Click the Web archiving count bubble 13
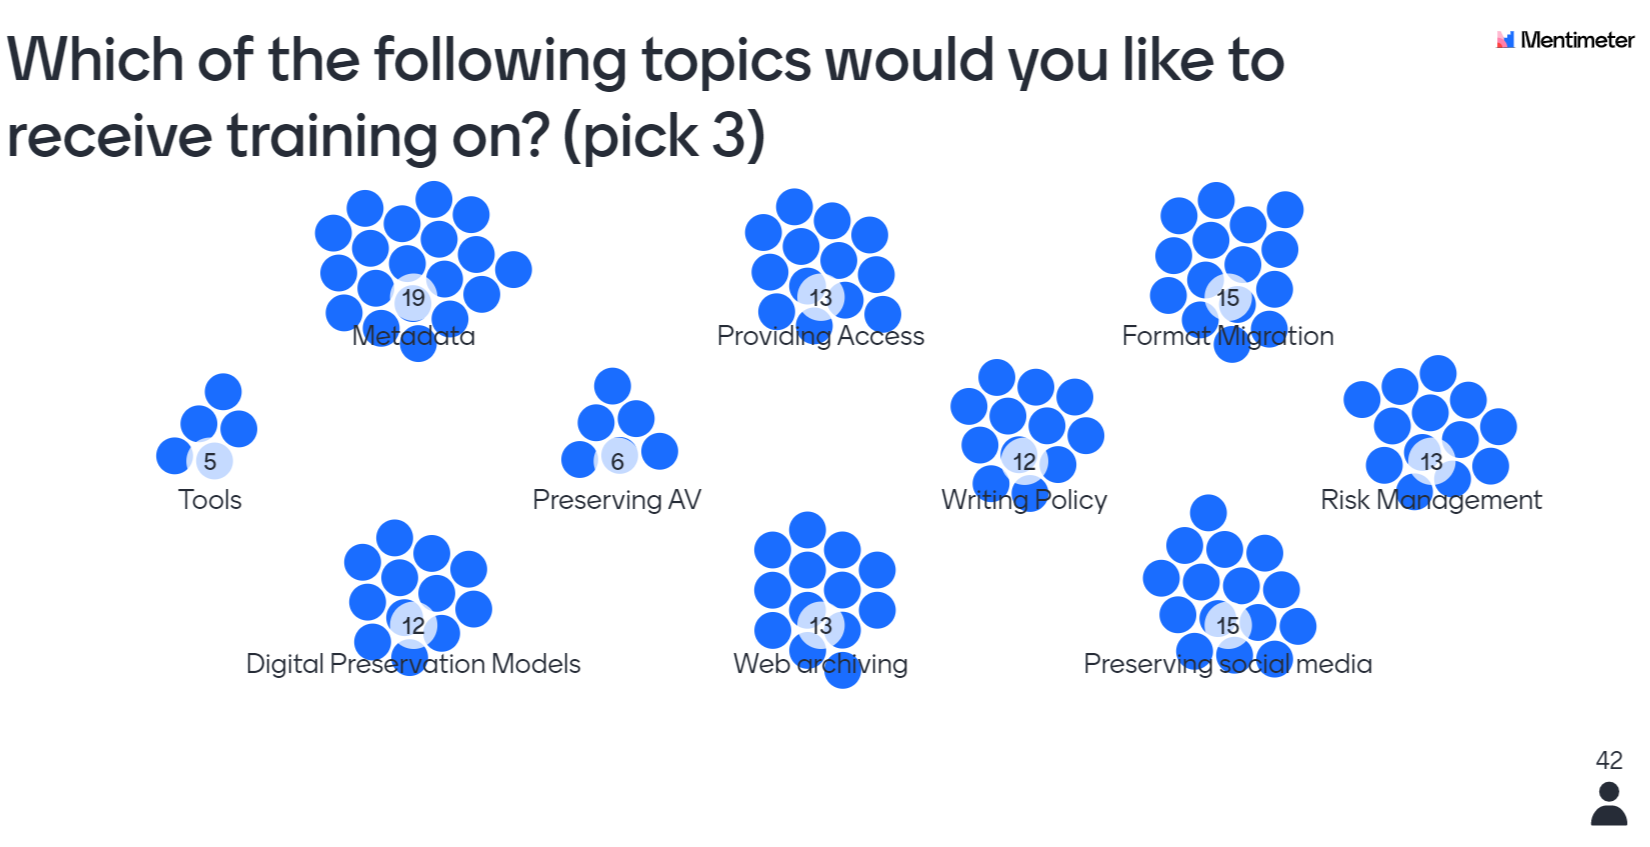Viewport: 1650px width, 847px height. pyautogui.click(x=821, y=626)
